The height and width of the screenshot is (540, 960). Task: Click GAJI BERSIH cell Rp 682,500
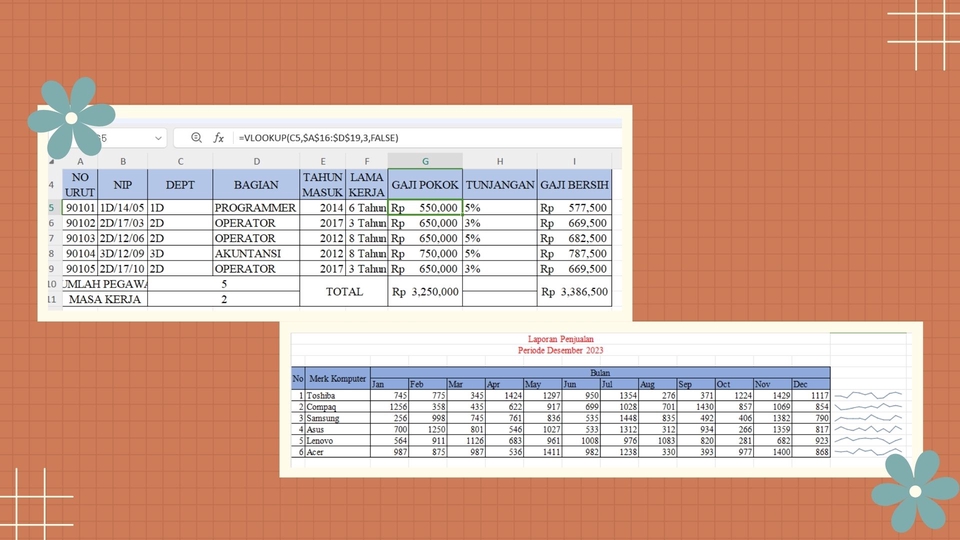574,238
